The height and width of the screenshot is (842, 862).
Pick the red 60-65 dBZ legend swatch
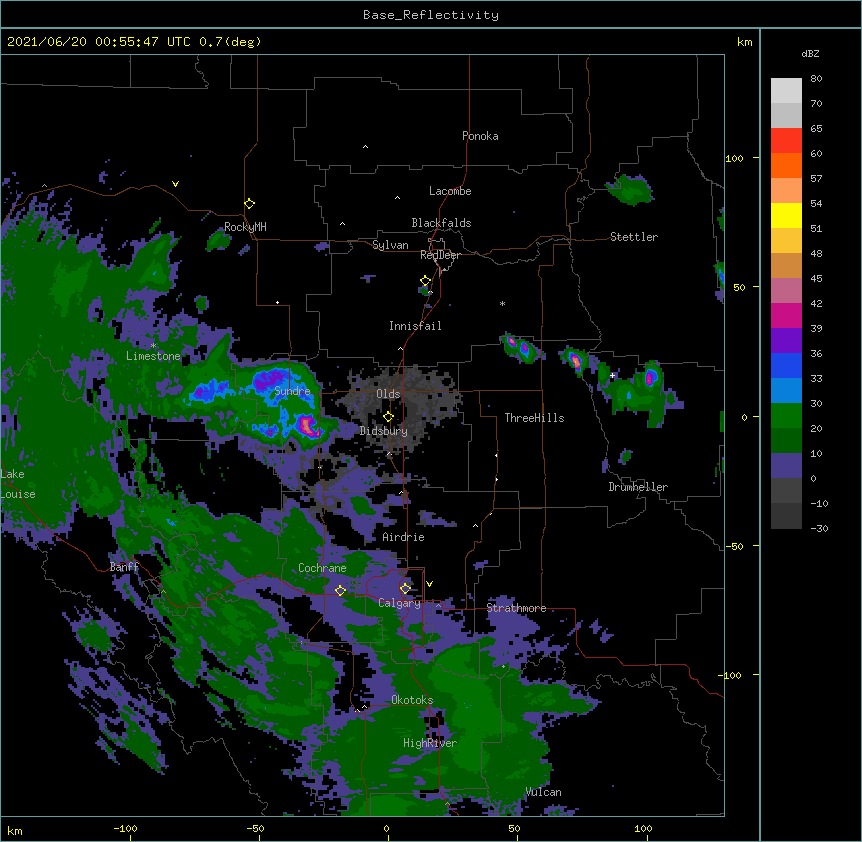point(786,141)
